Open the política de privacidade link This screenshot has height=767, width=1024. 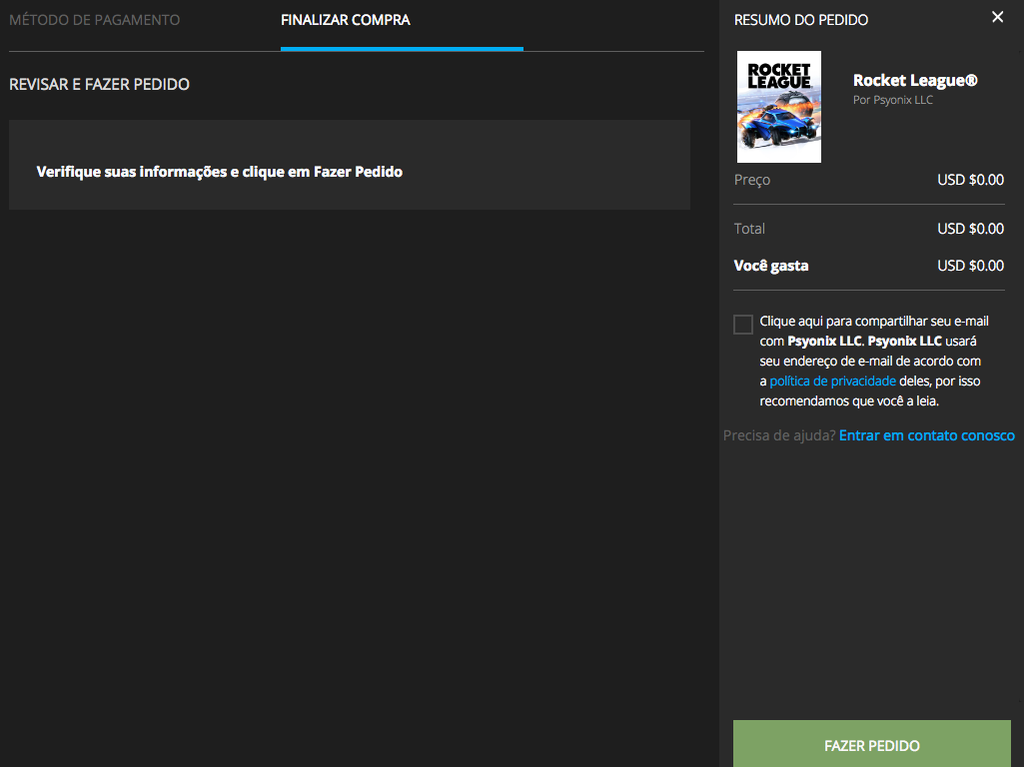tap(833, 381)
